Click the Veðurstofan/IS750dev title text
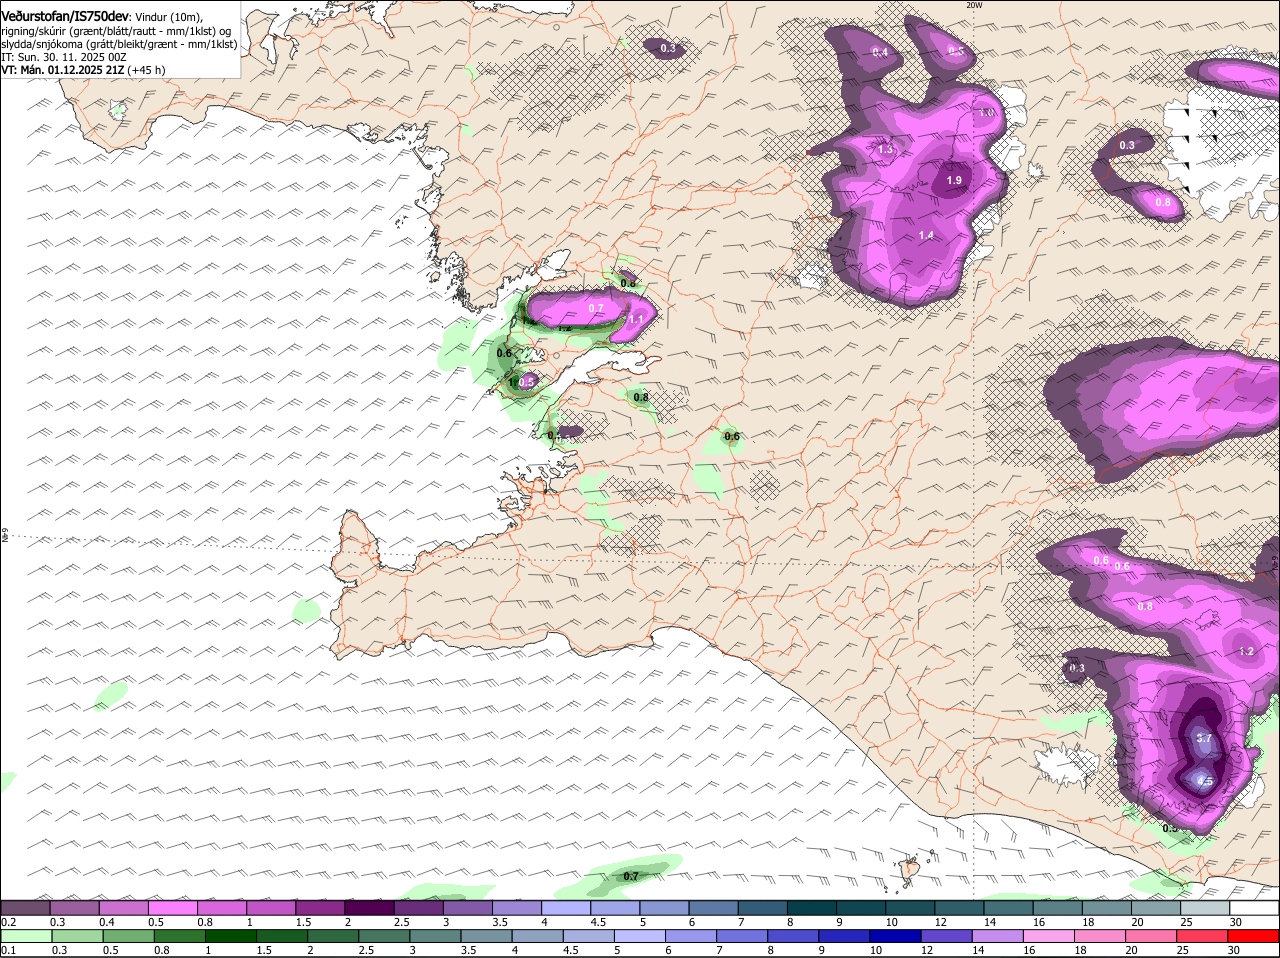Image resolution: width=1280 pixels, height=958 pixels. (65, 17)
